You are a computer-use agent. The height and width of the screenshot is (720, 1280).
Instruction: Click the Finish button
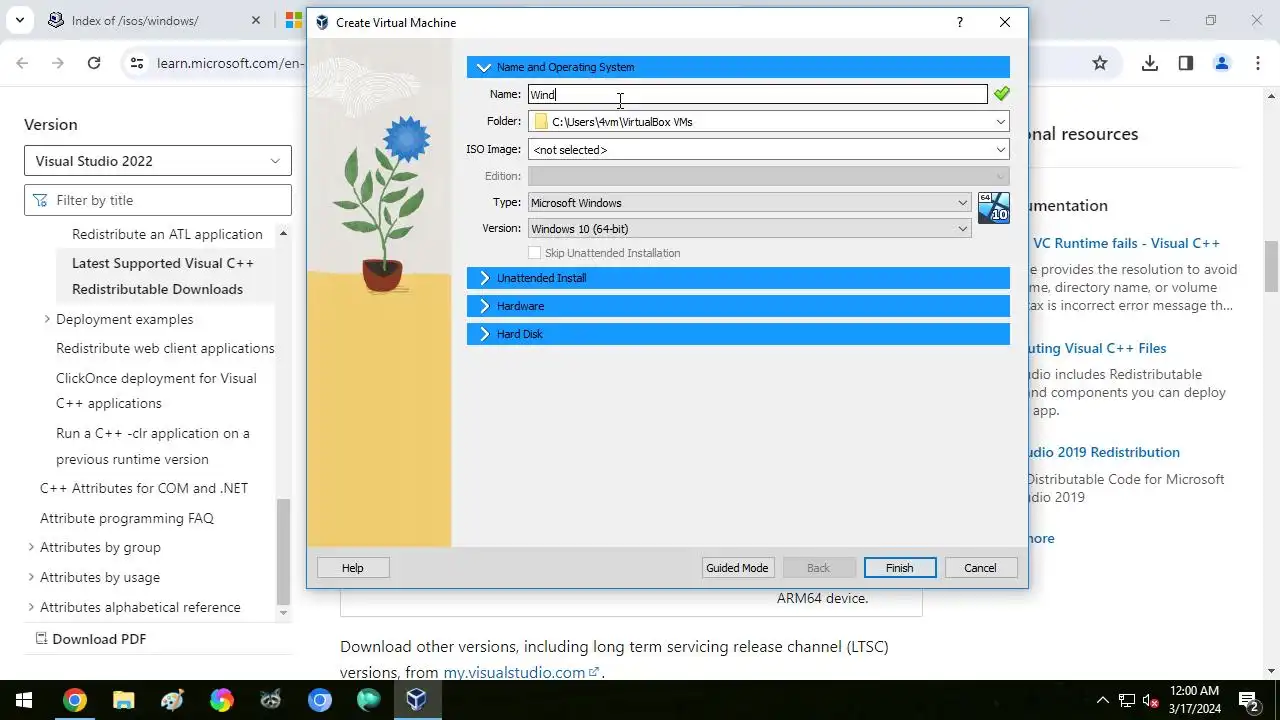pyautogui.click(x=900, y=568)
